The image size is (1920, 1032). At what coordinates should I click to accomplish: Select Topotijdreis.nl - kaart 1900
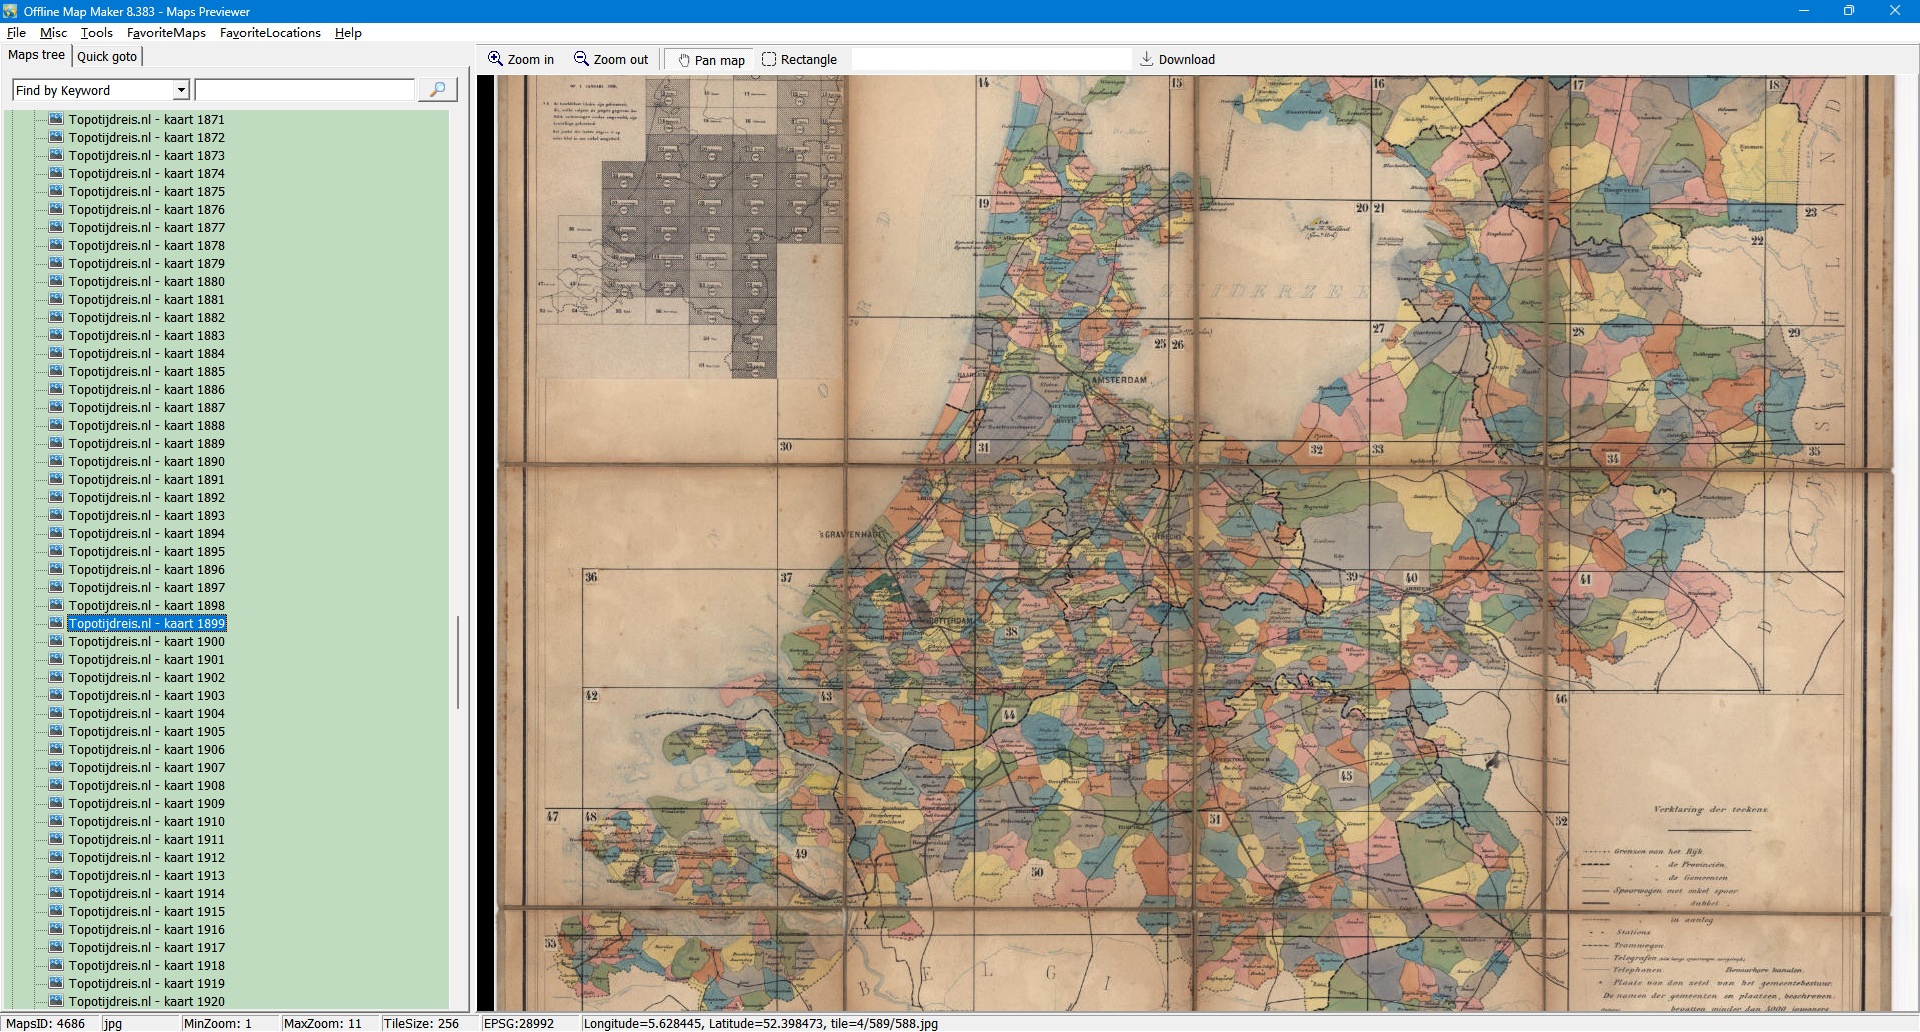[146, 641]
